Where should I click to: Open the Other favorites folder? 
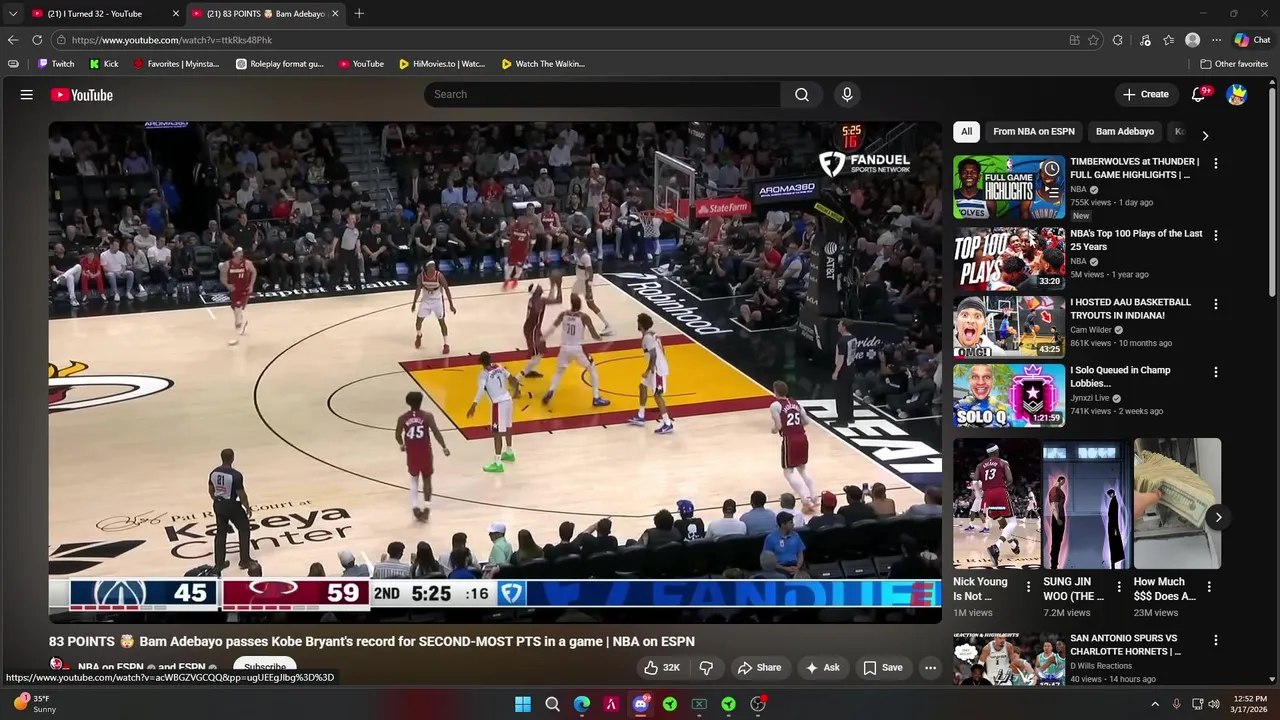[x=1234, y=64]
